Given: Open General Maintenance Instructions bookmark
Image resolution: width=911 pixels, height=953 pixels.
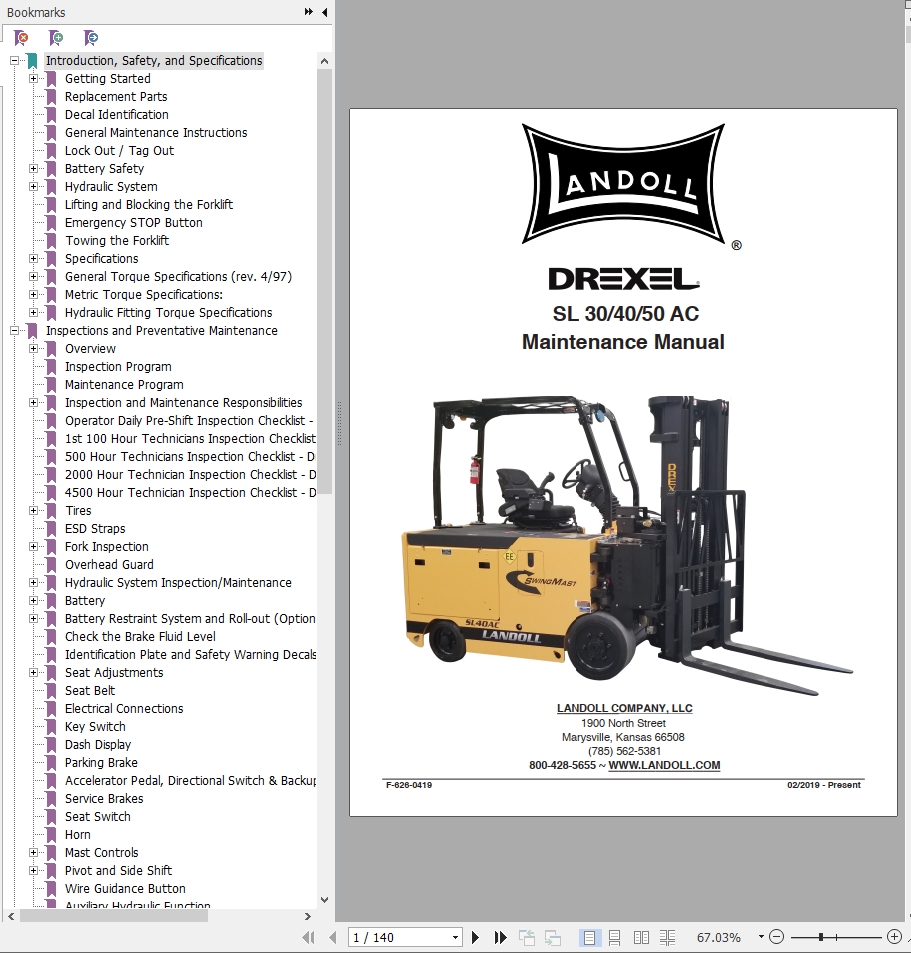Looking at the screenshot, I should pos(156,132).
